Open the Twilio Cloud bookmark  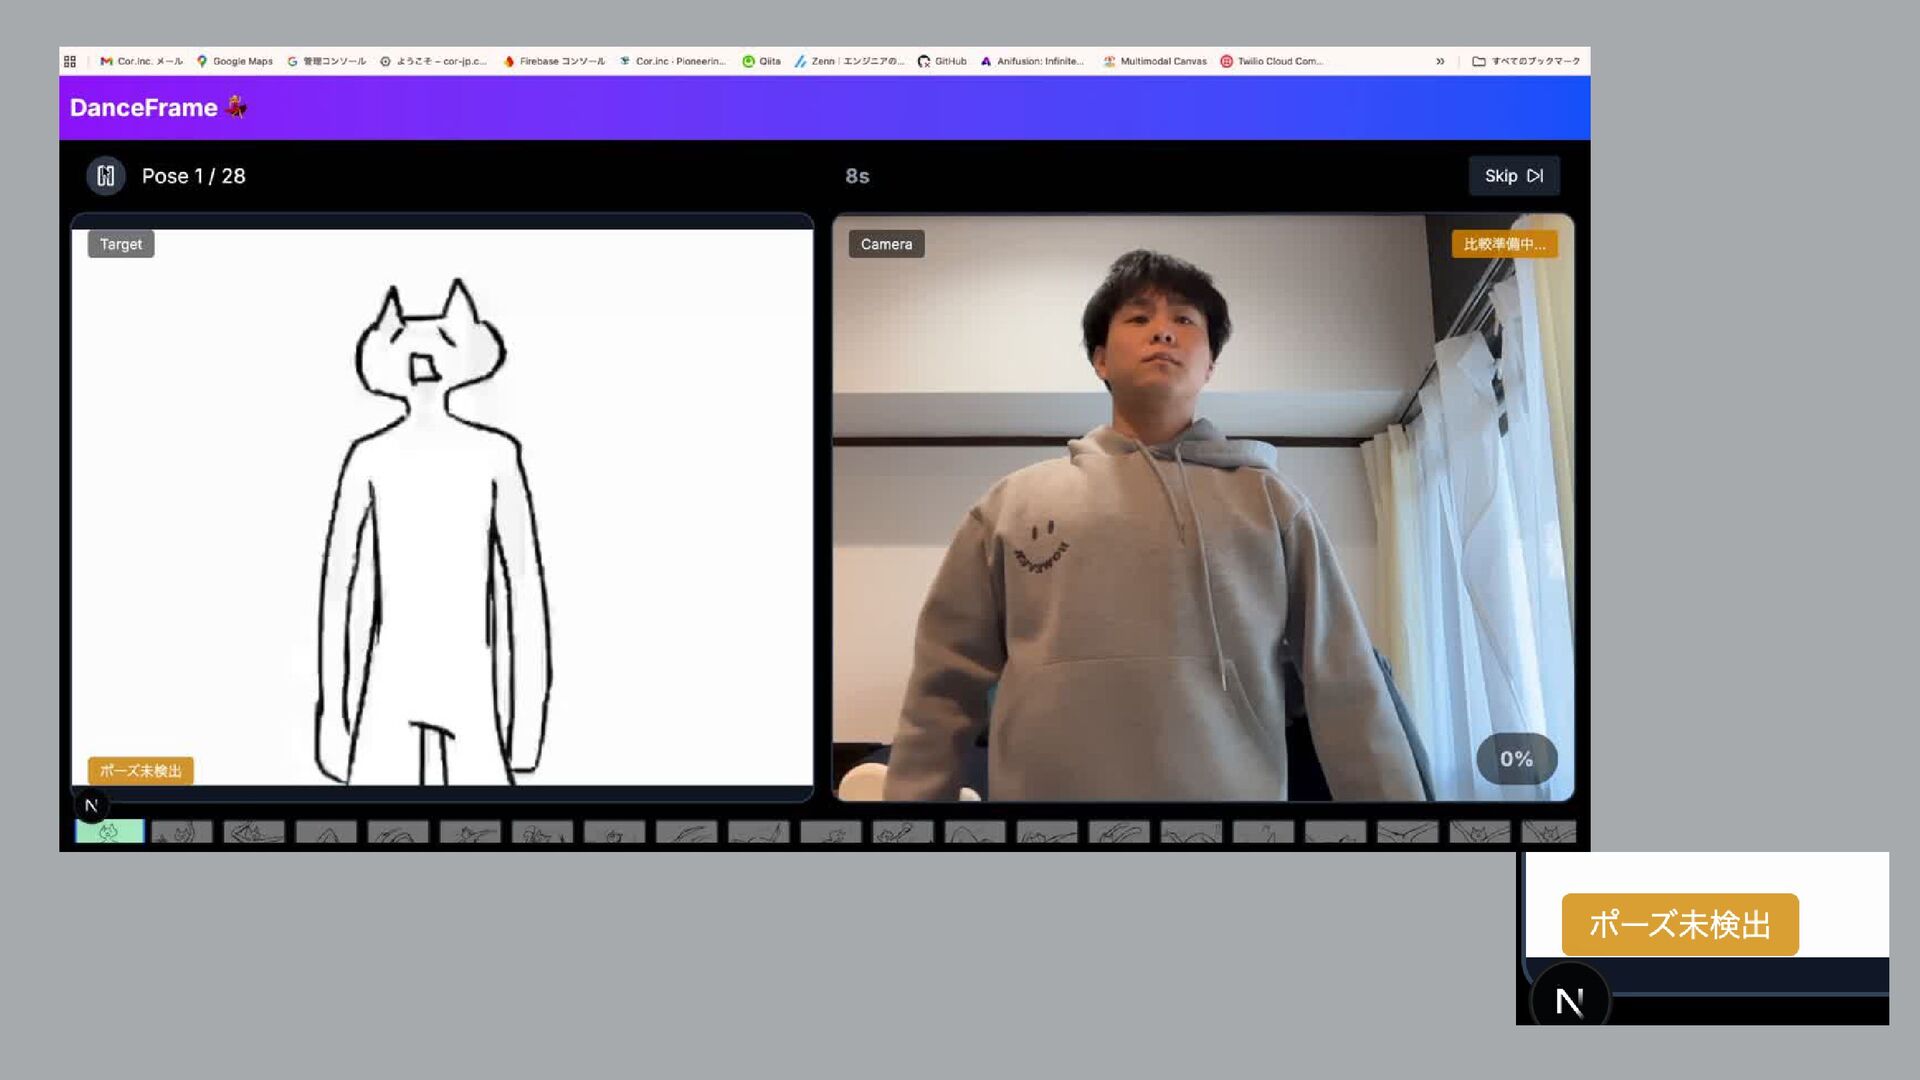click(x=1271, y=61)
